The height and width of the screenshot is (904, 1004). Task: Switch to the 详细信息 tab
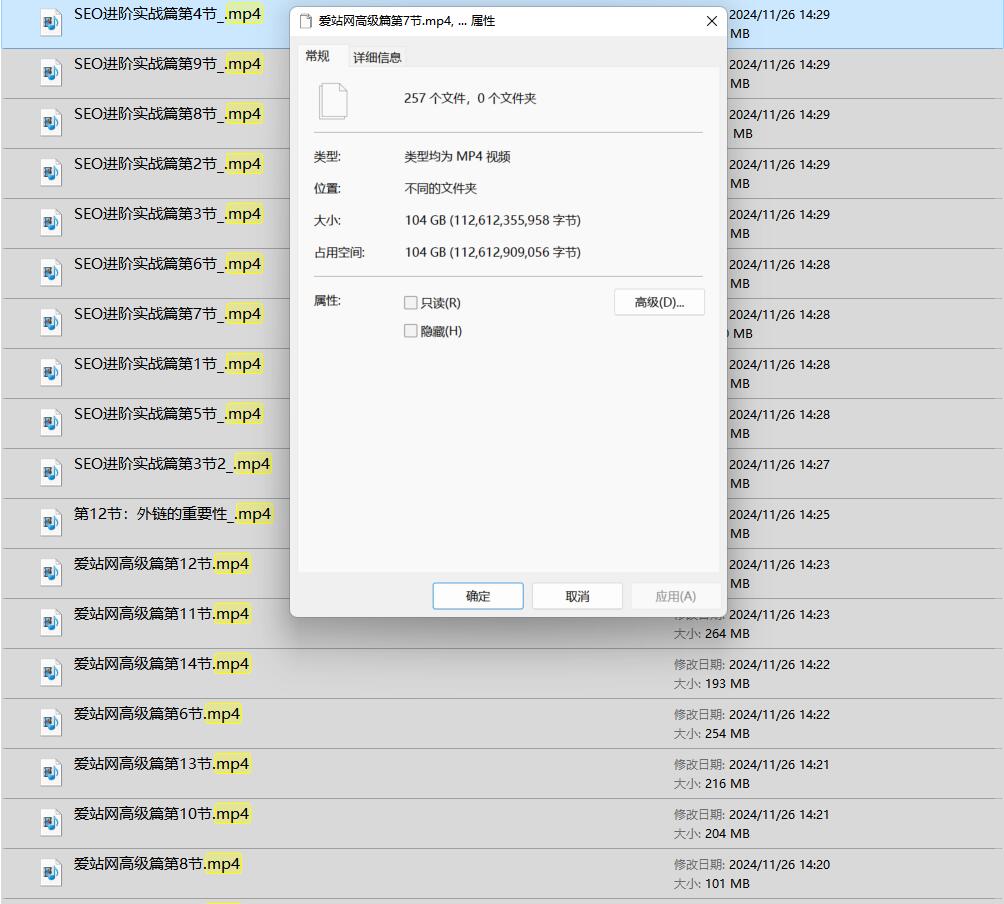coord(377,58)
